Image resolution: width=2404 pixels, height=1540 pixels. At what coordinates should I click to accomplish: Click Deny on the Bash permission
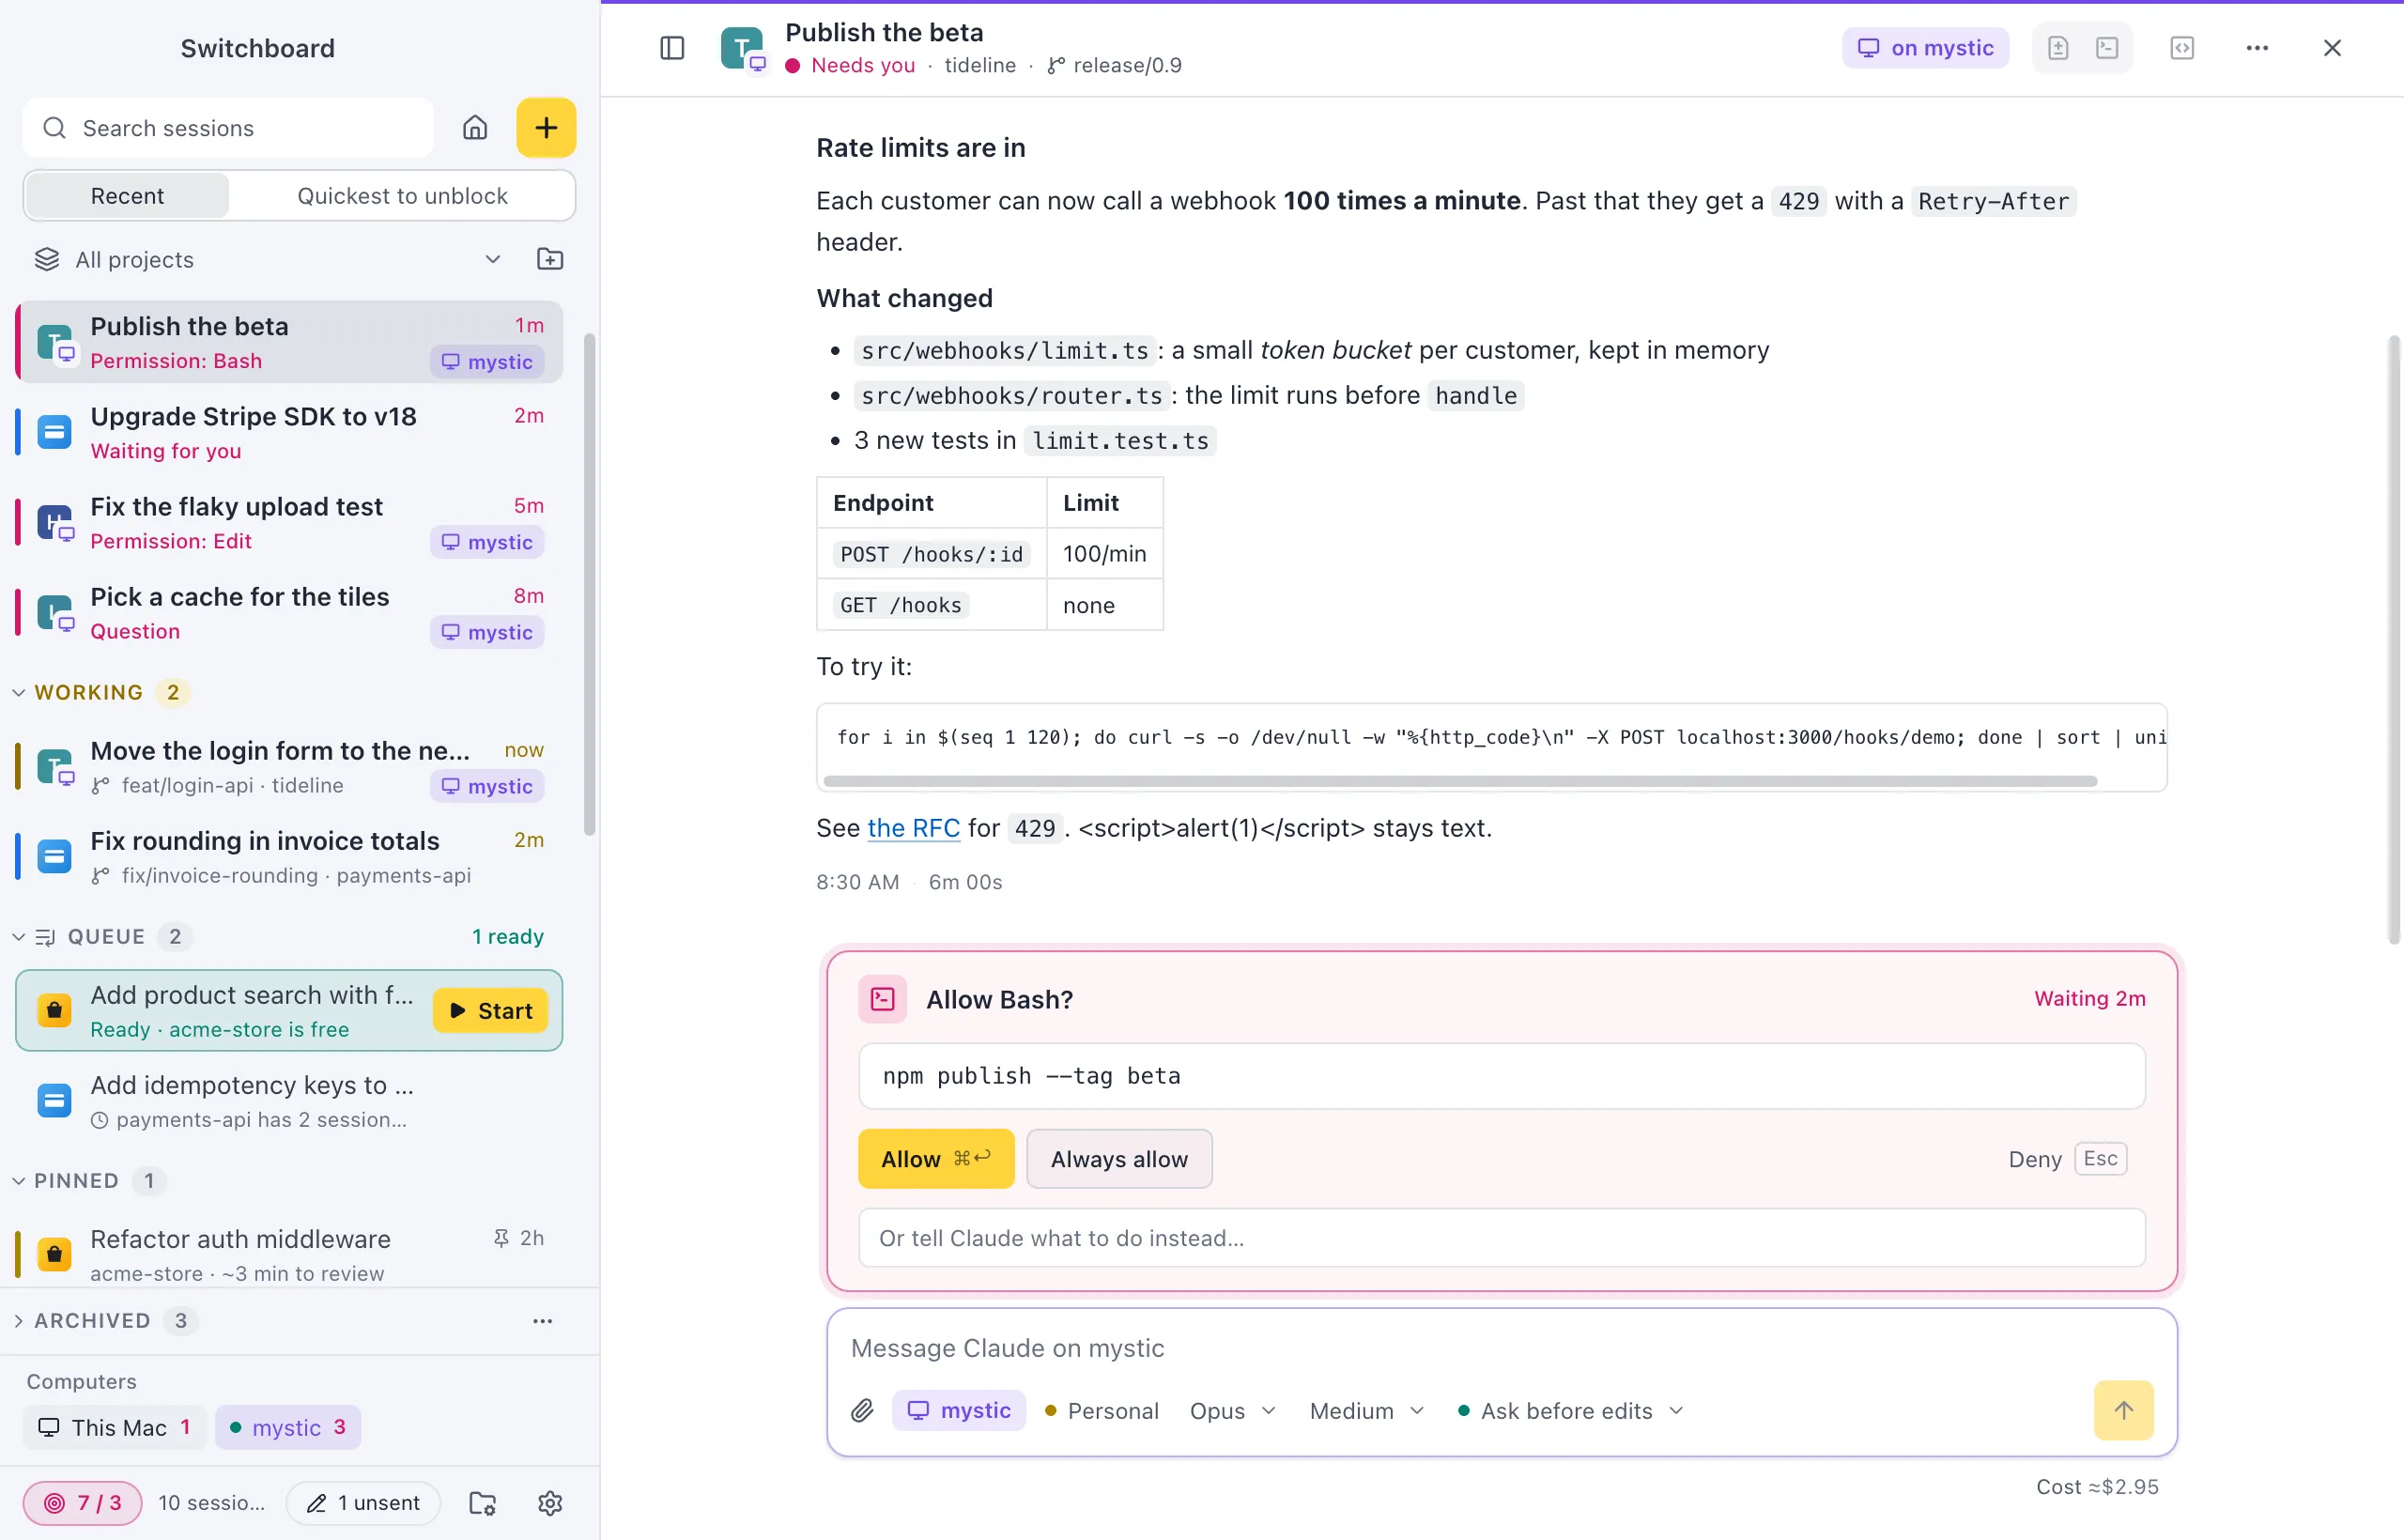pos(2066,1159)
